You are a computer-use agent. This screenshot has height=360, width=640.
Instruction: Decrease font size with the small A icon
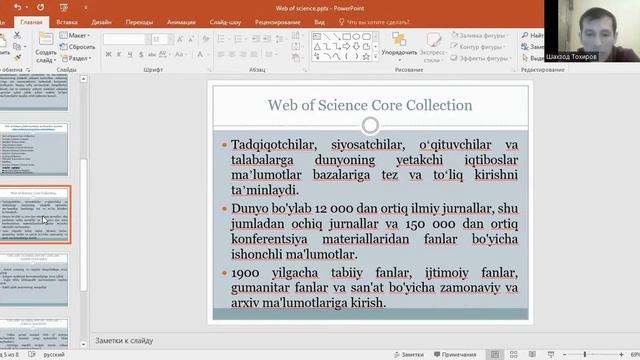pyautogui.click(x=191, y=39)
